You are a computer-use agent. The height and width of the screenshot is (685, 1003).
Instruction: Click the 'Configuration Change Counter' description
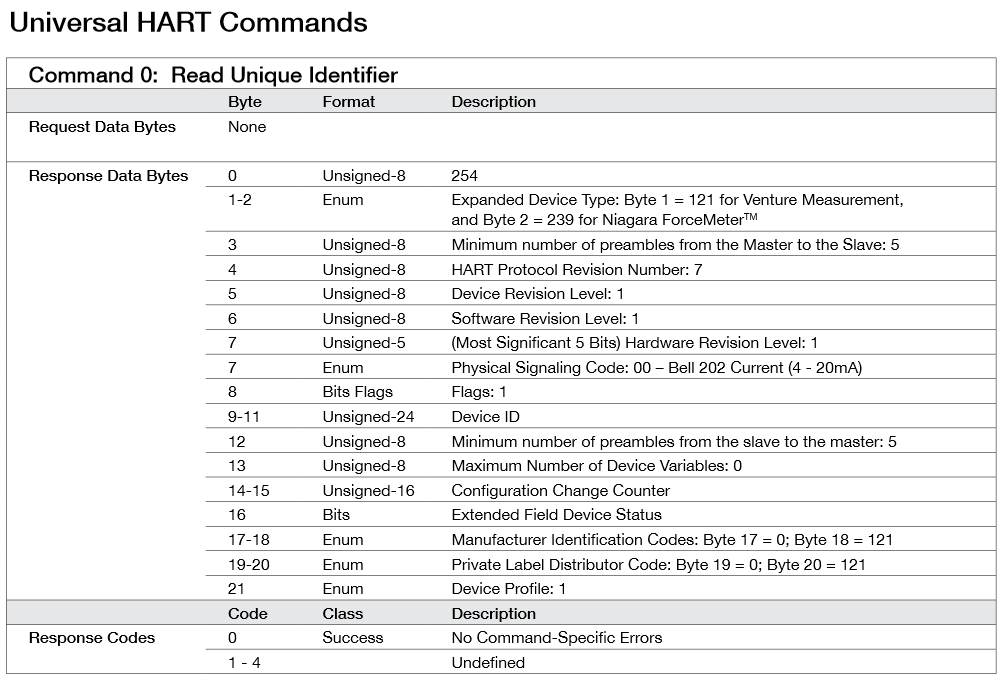click(560, 491)
